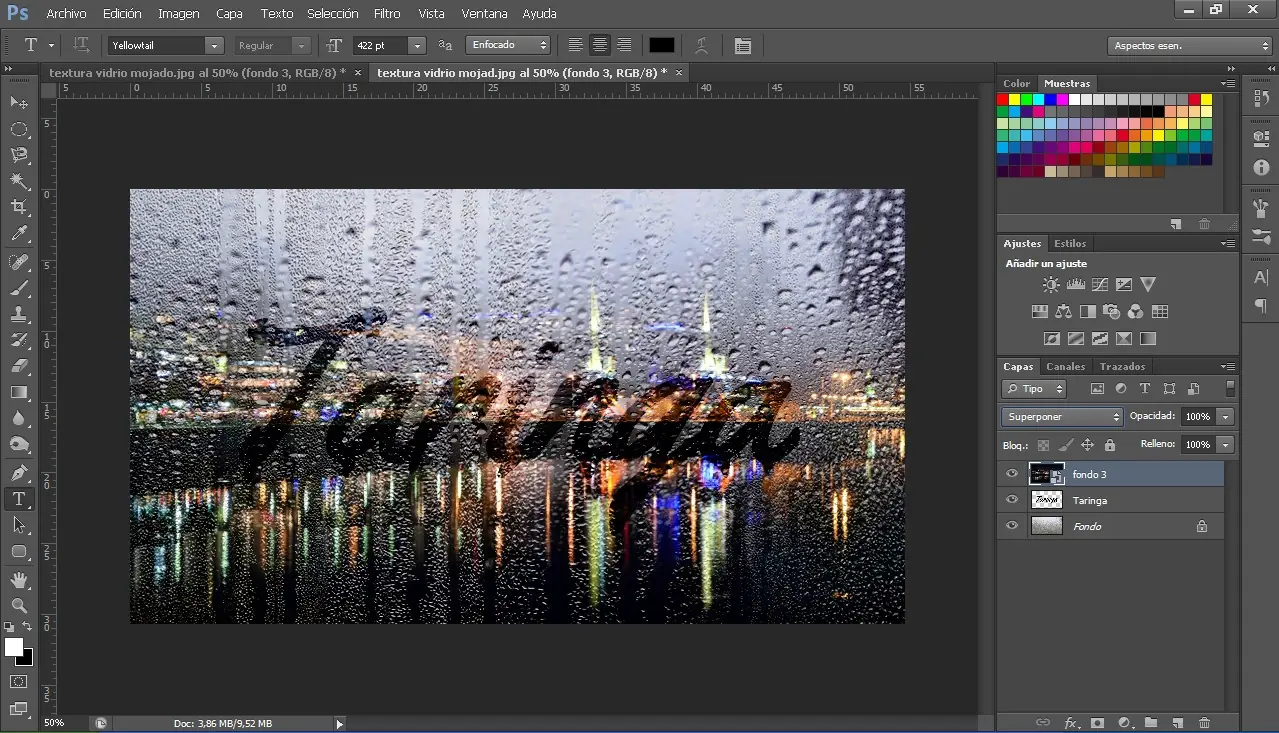Toggle lock position
Viewport: 1279px width, 733px height.
coord(1087,445)
